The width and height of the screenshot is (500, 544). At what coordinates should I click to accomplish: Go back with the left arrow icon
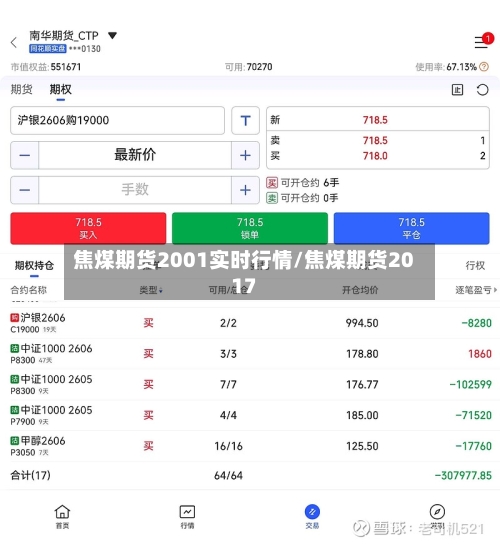14,43
